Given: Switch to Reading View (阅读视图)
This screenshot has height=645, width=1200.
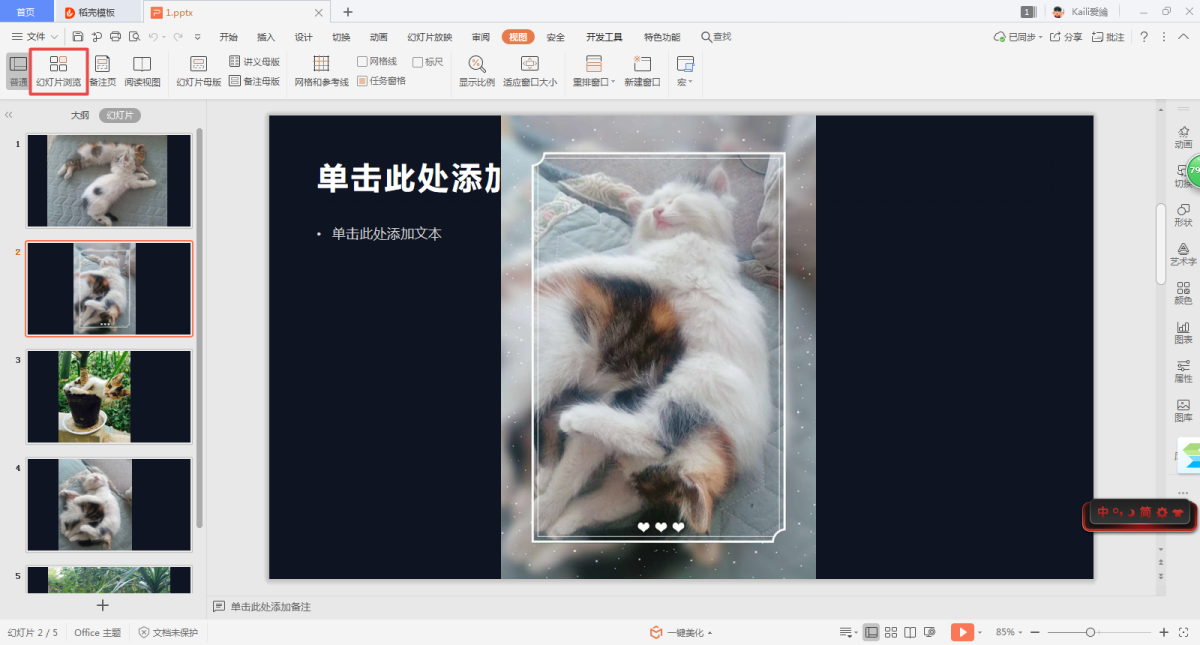Looking at the screenshot, I should click(x=142, y=70).
